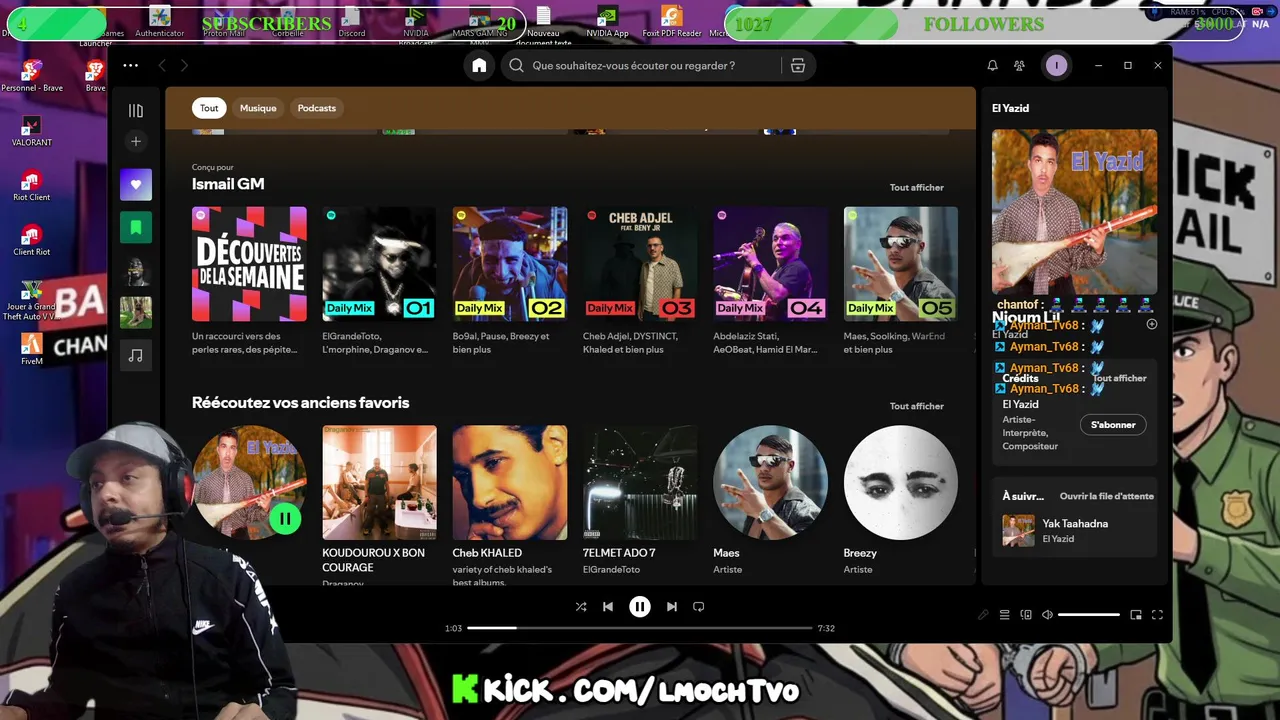This screenshot has height=720, width=1280.
Task: Open NVIDIA App desktop shortcut
Action: pos(607,22)
